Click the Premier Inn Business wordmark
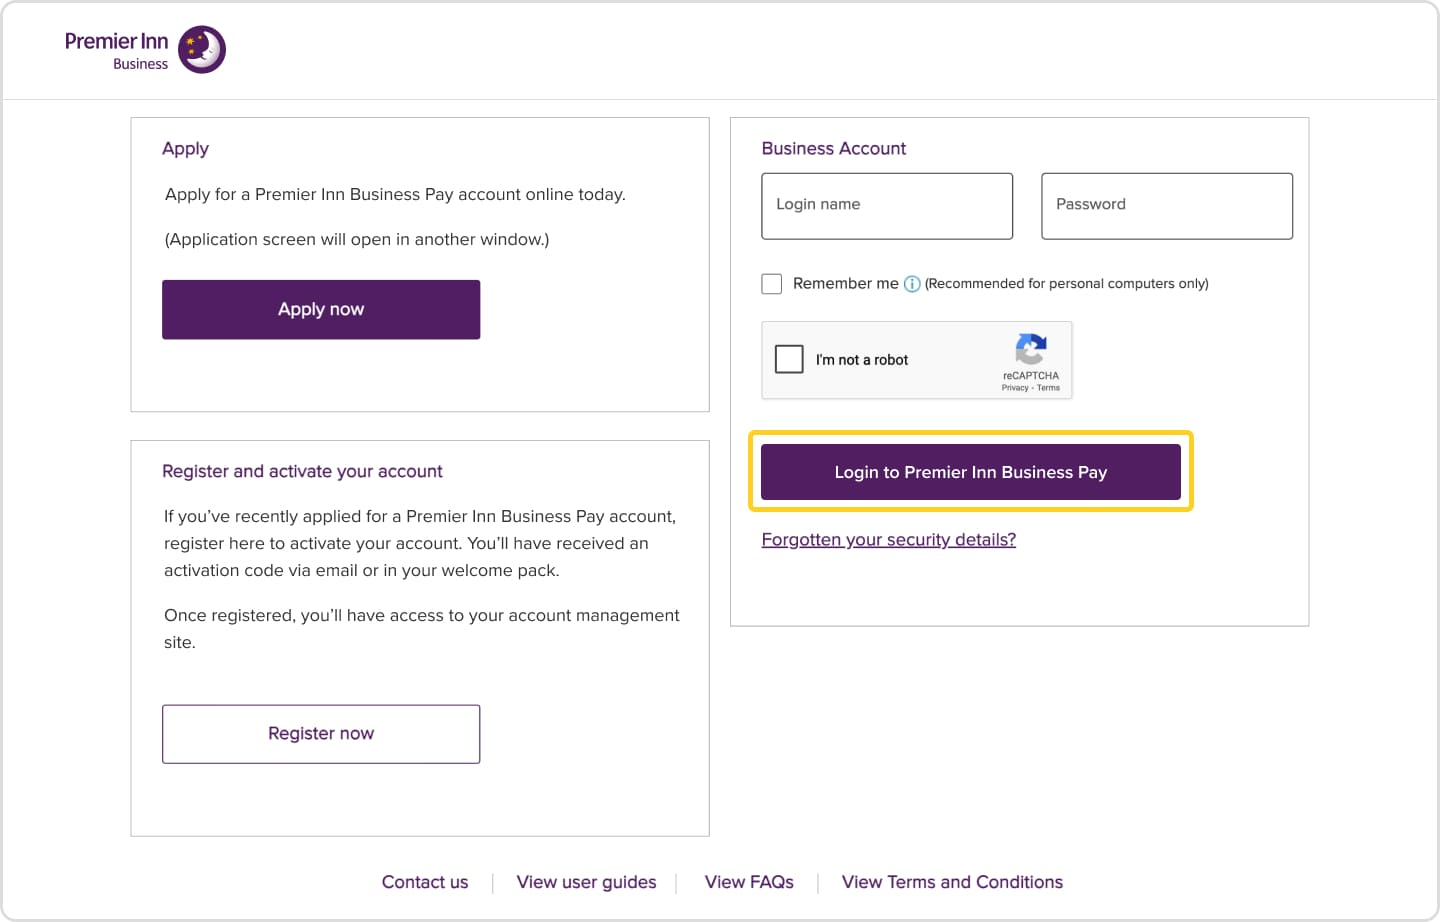This screenshot has height=922, width=1440. pos(116,51)
